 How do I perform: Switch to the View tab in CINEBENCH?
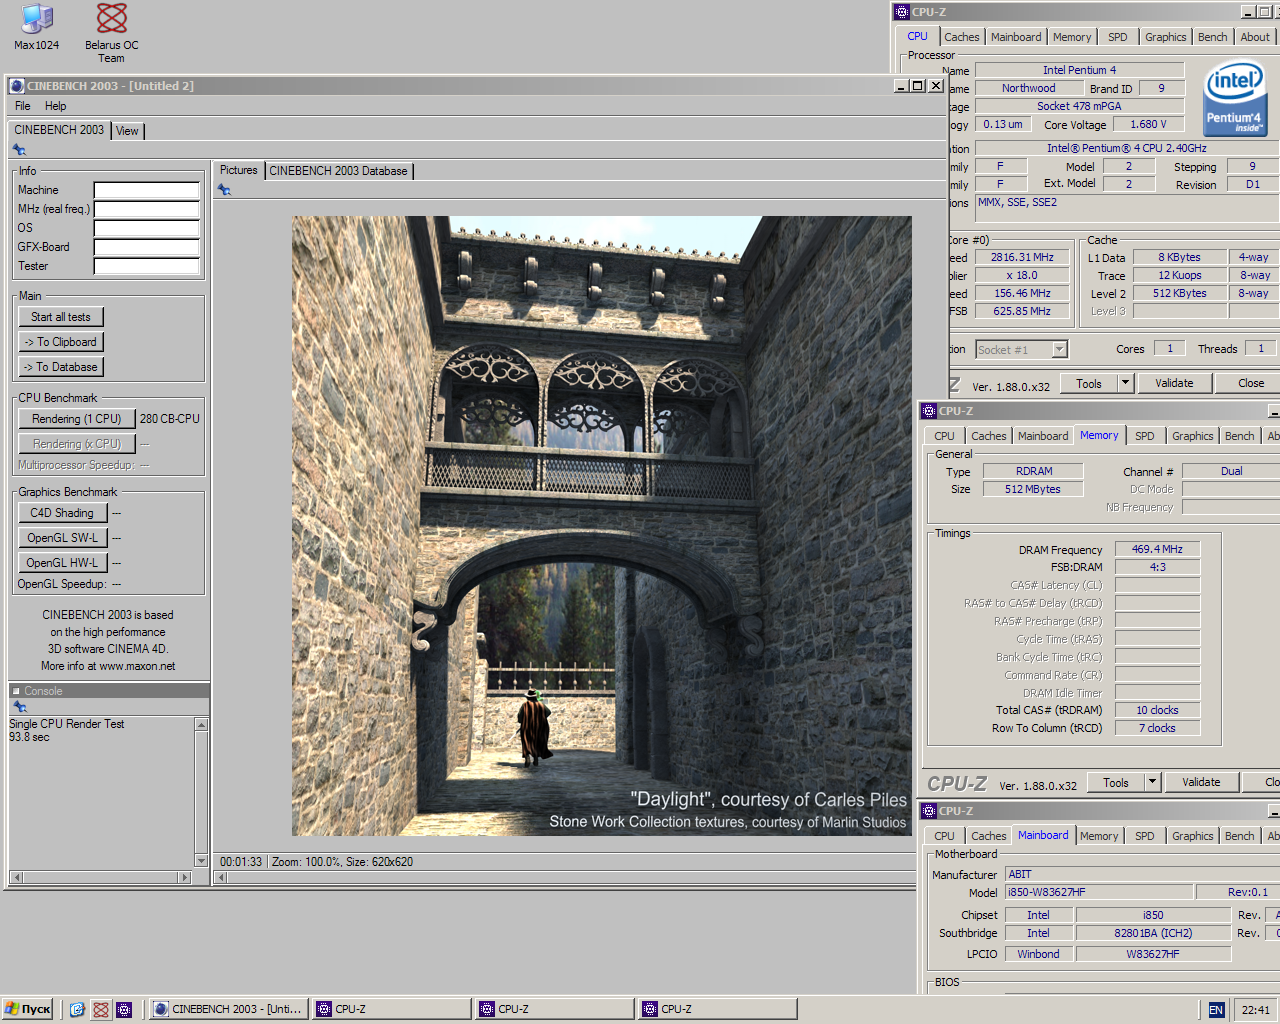pos(127,131)
